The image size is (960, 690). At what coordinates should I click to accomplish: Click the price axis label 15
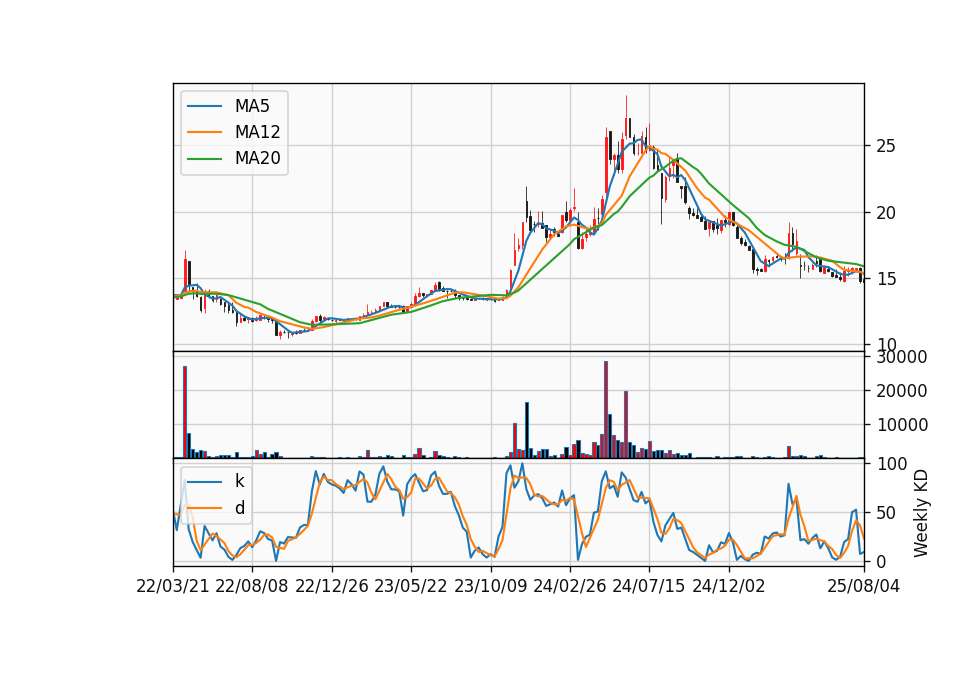tap(885, 279)
